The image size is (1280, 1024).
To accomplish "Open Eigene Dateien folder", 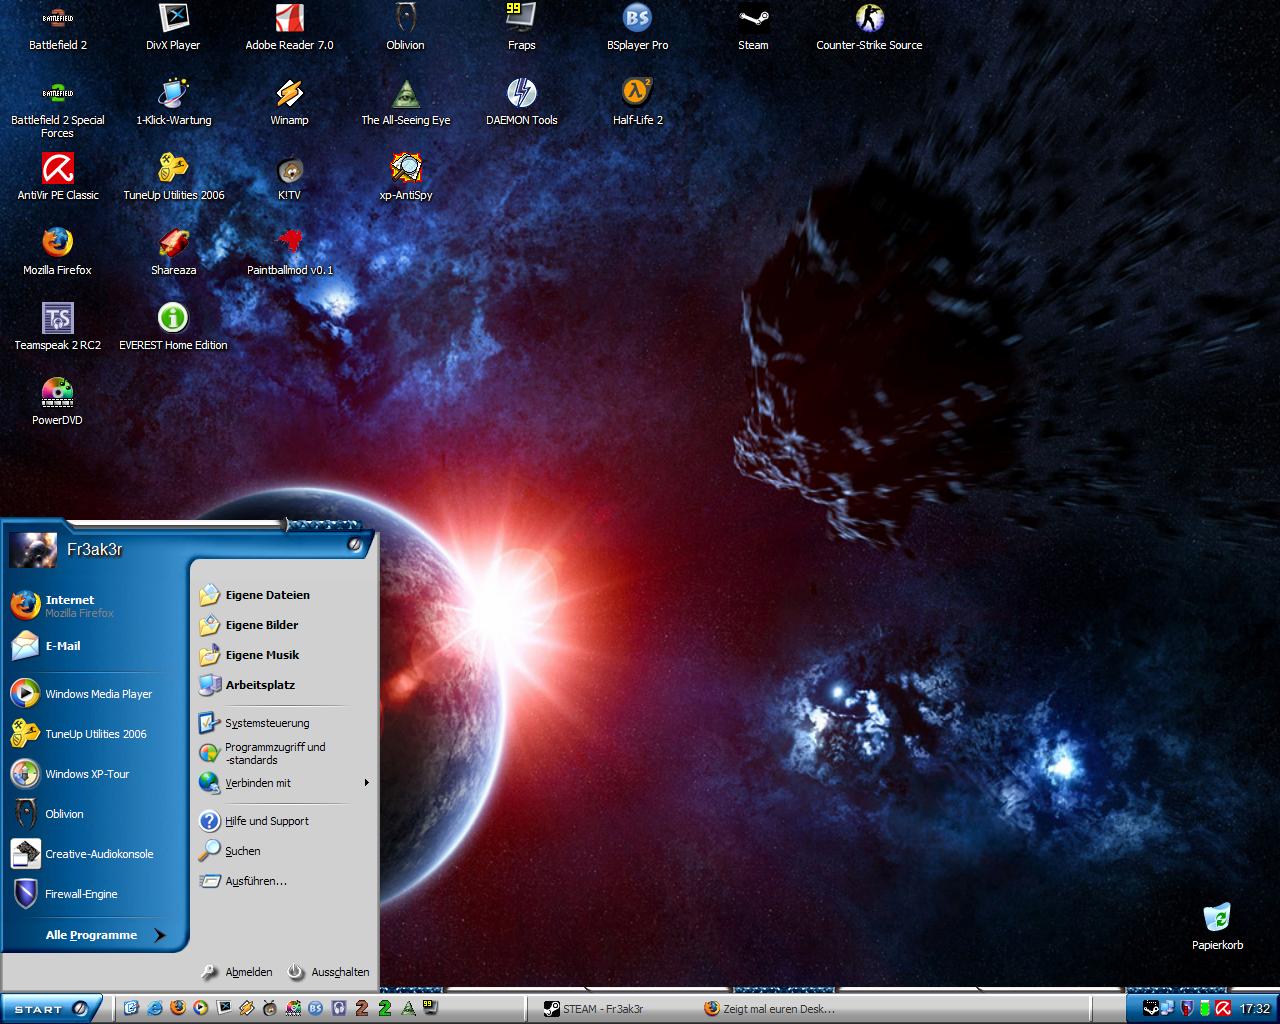I will 284,595.
